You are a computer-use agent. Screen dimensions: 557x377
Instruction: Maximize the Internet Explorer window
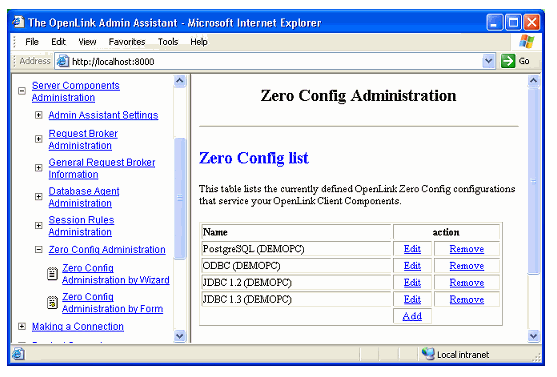513,23
